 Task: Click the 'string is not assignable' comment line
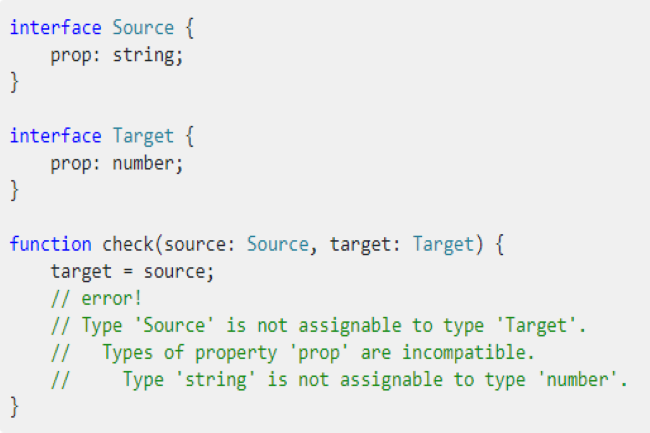click(340, 380)
